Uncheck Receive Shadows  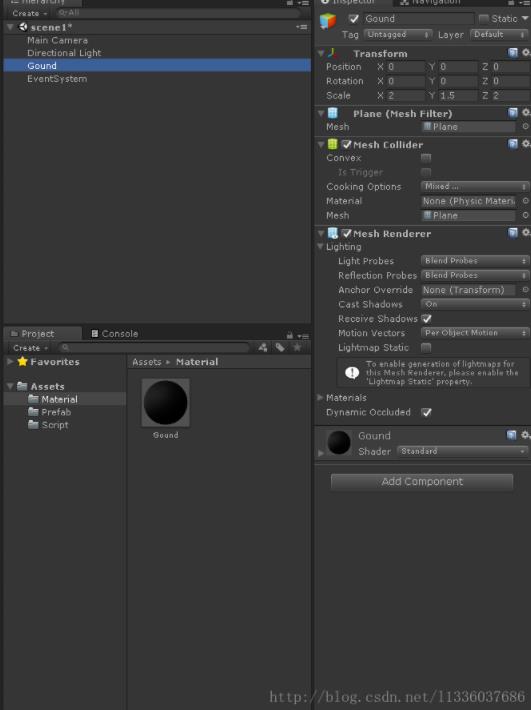[426, 319]
